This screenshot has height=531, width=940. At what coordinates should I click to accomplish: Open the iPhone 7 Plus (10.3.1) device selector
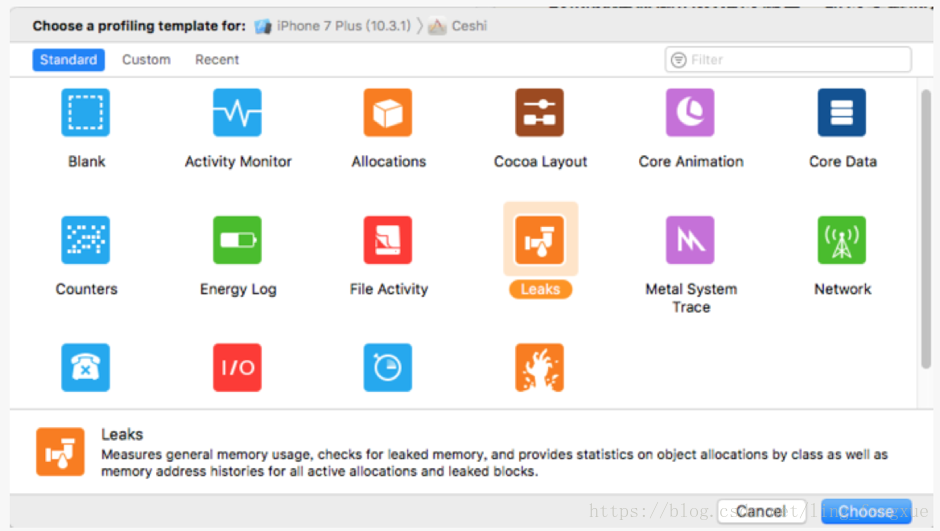click(333, 26)
